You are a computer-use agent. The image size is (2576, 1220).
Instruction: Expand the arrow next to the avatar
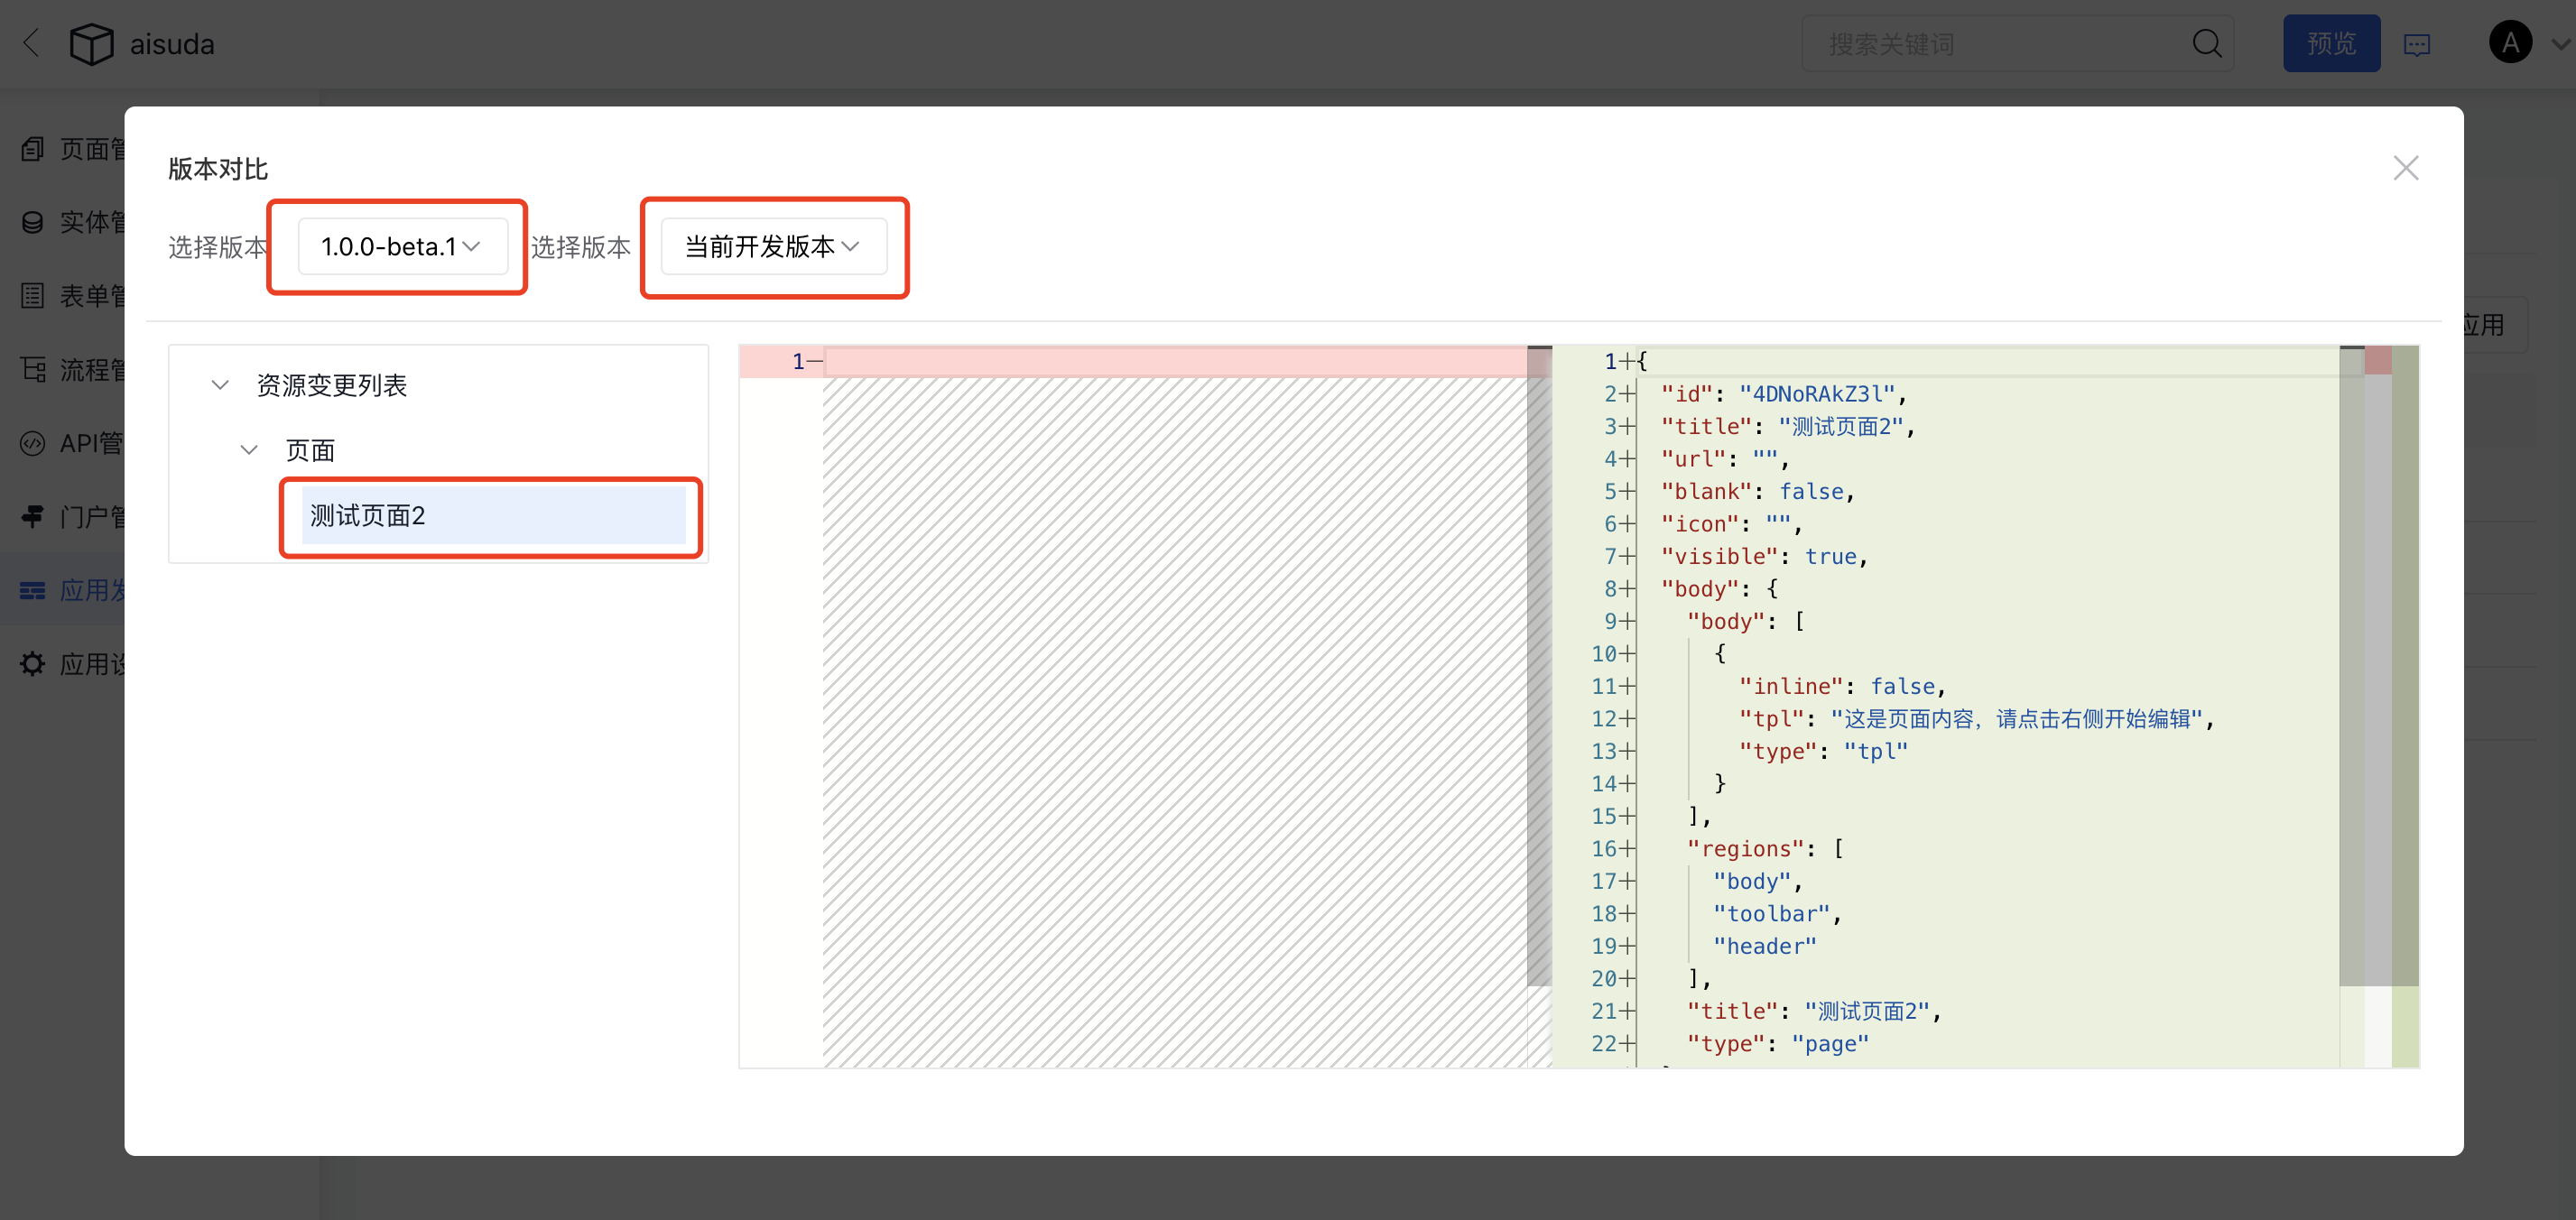coord(2560,44)
